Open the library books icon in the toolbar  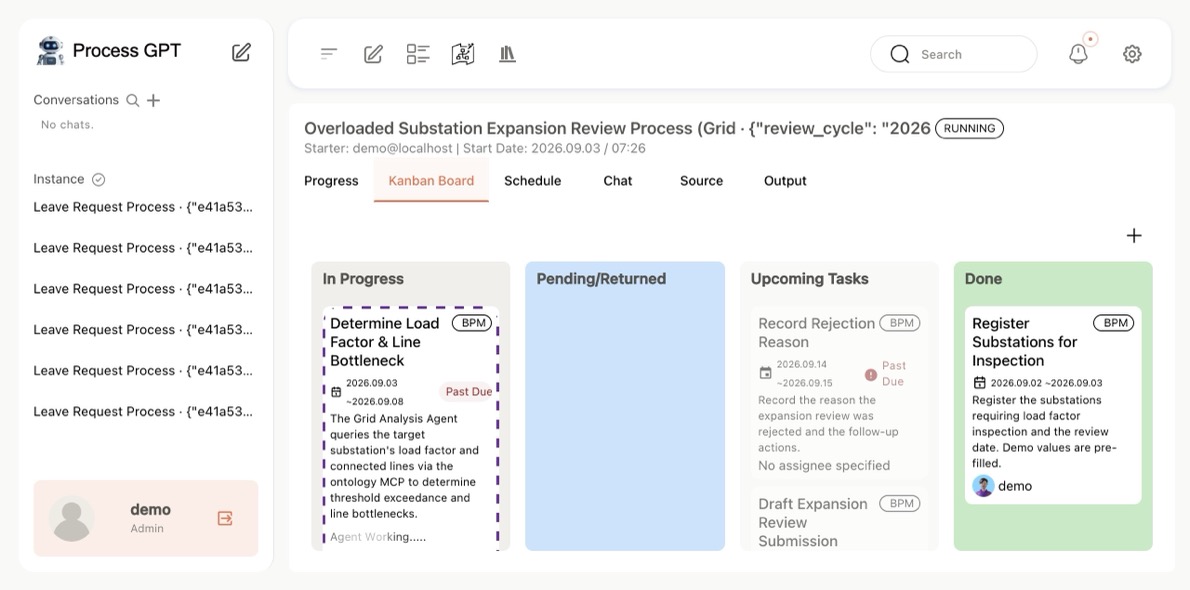[508, 54]
